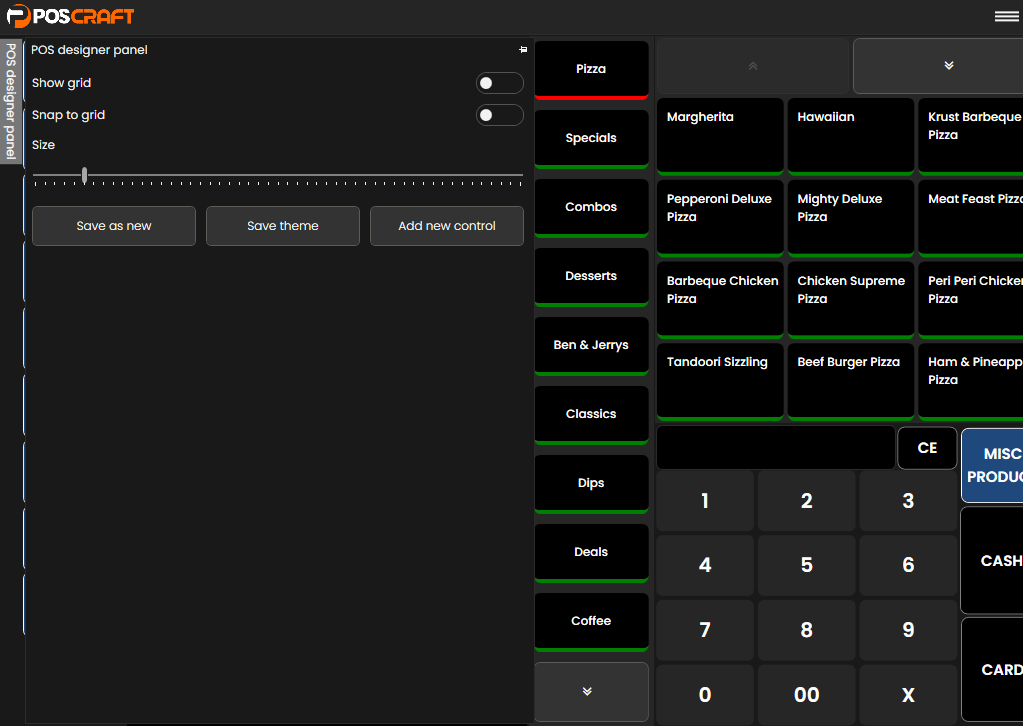Expand more categories with bottom chevron

pos(591,691)
